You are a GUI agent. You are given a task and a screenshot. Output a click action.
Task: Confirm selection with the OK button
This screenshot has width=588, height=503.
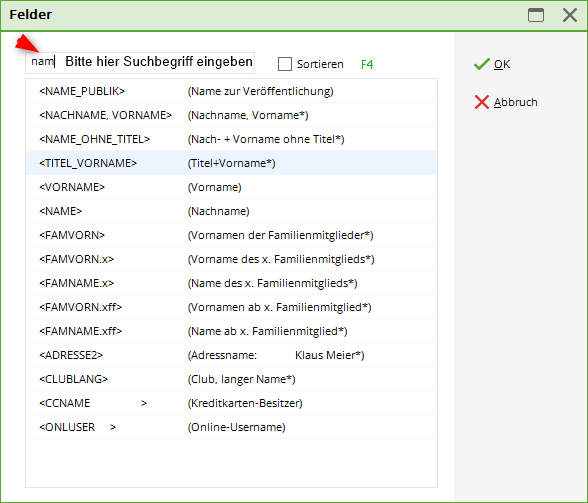(x=492, y=64)
